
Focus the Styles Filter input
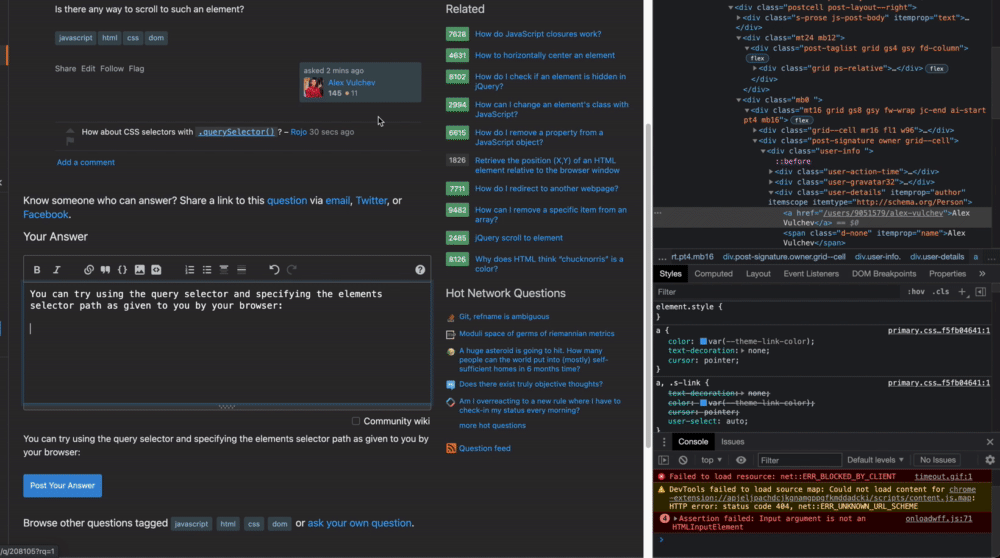point(778,292)
